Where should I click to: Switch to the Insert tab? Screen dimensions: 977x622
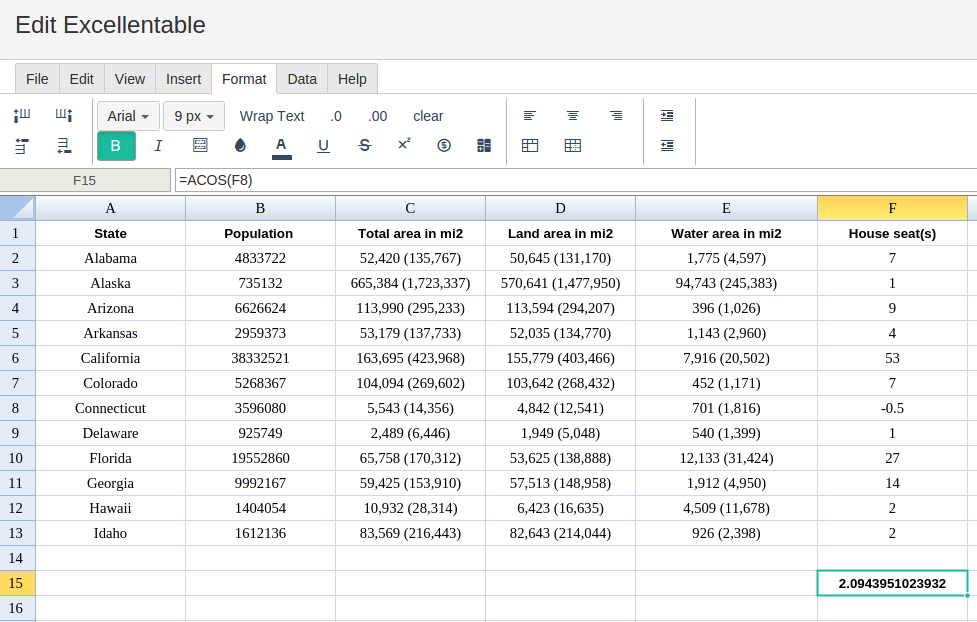point(183,79)
